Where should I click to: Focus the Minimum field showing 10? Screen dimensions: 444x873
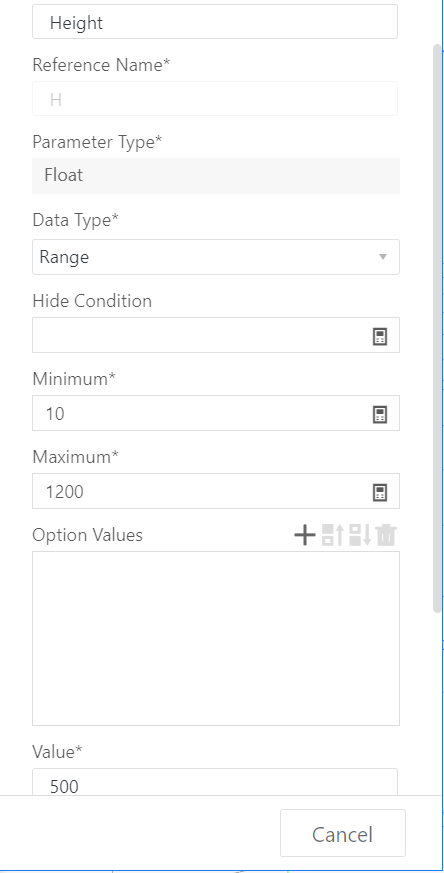(201, 413)
